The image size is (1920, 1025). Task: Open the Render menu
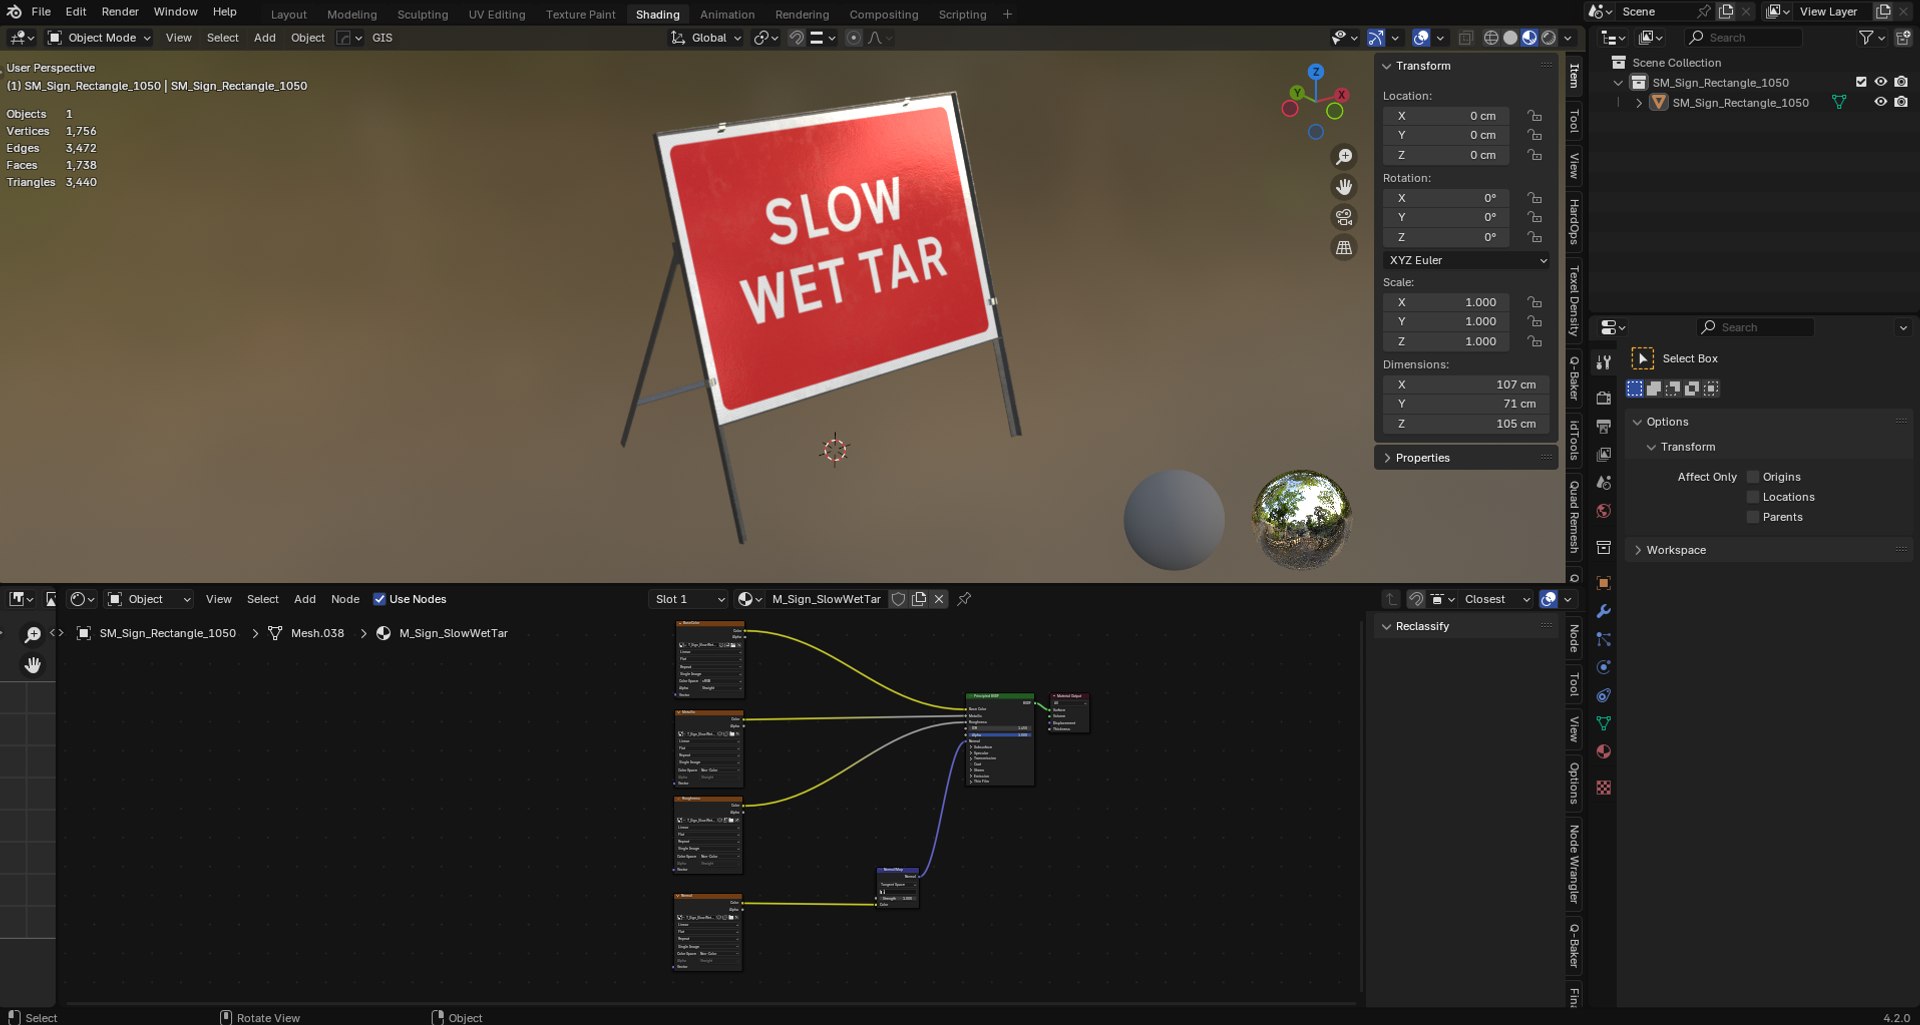click(120, 12)
